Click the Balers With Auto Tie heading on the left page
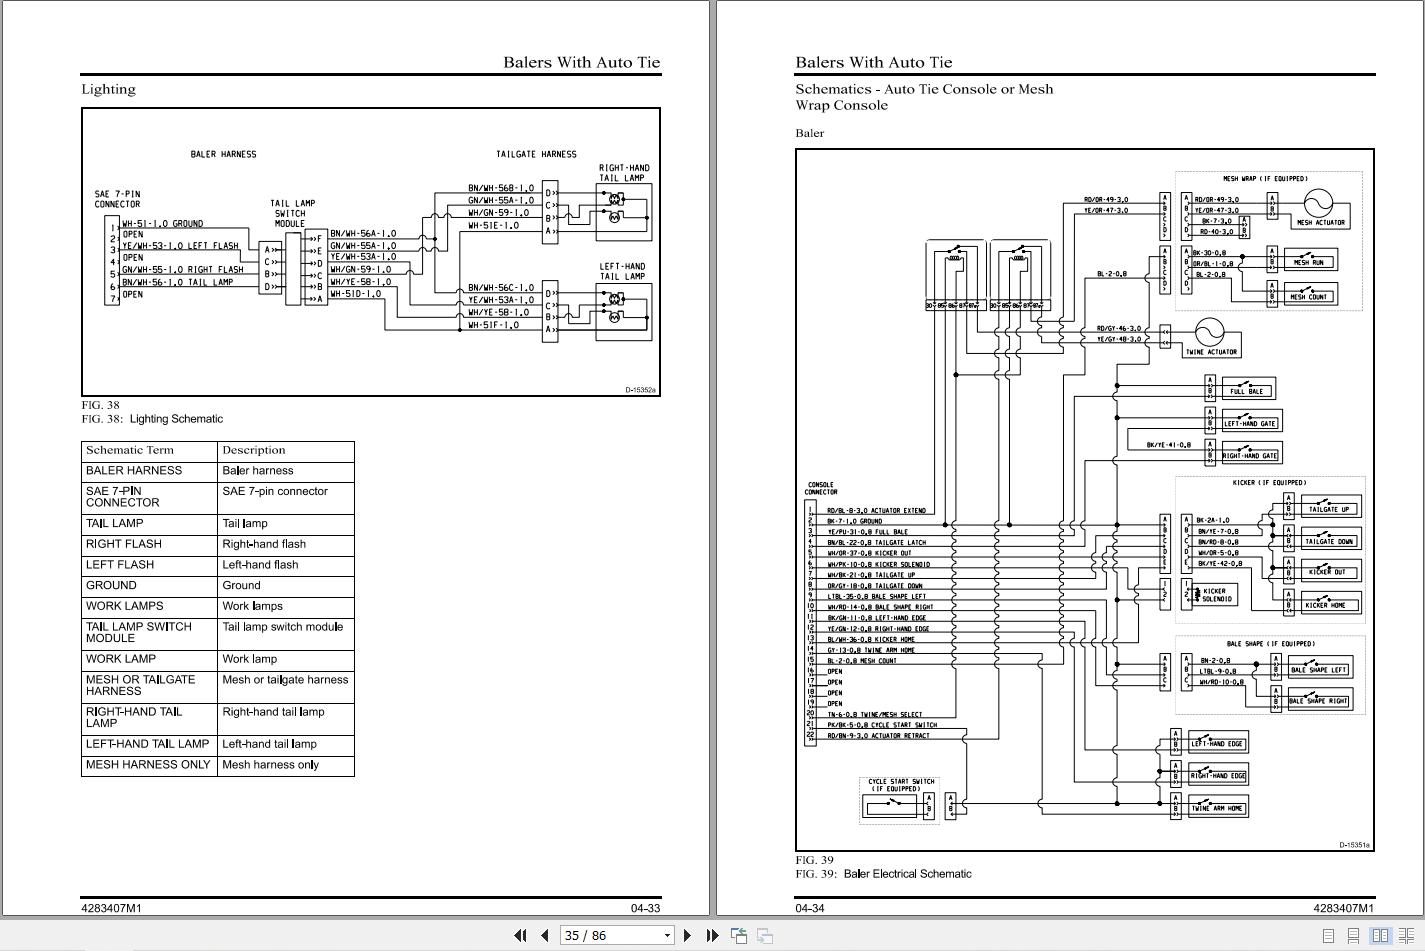The height and width of the screenshot is (951, 1425). [582, 62]
